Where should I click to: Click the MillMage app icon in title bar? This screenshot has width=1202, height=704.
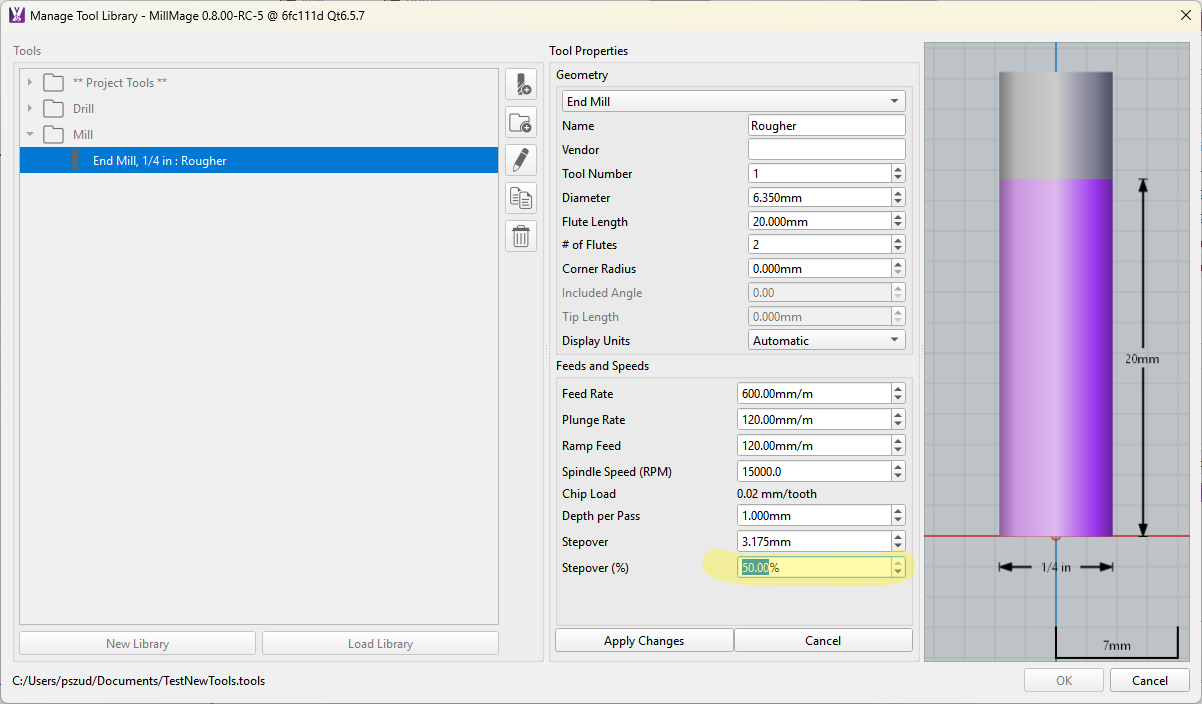coord(16,15)
